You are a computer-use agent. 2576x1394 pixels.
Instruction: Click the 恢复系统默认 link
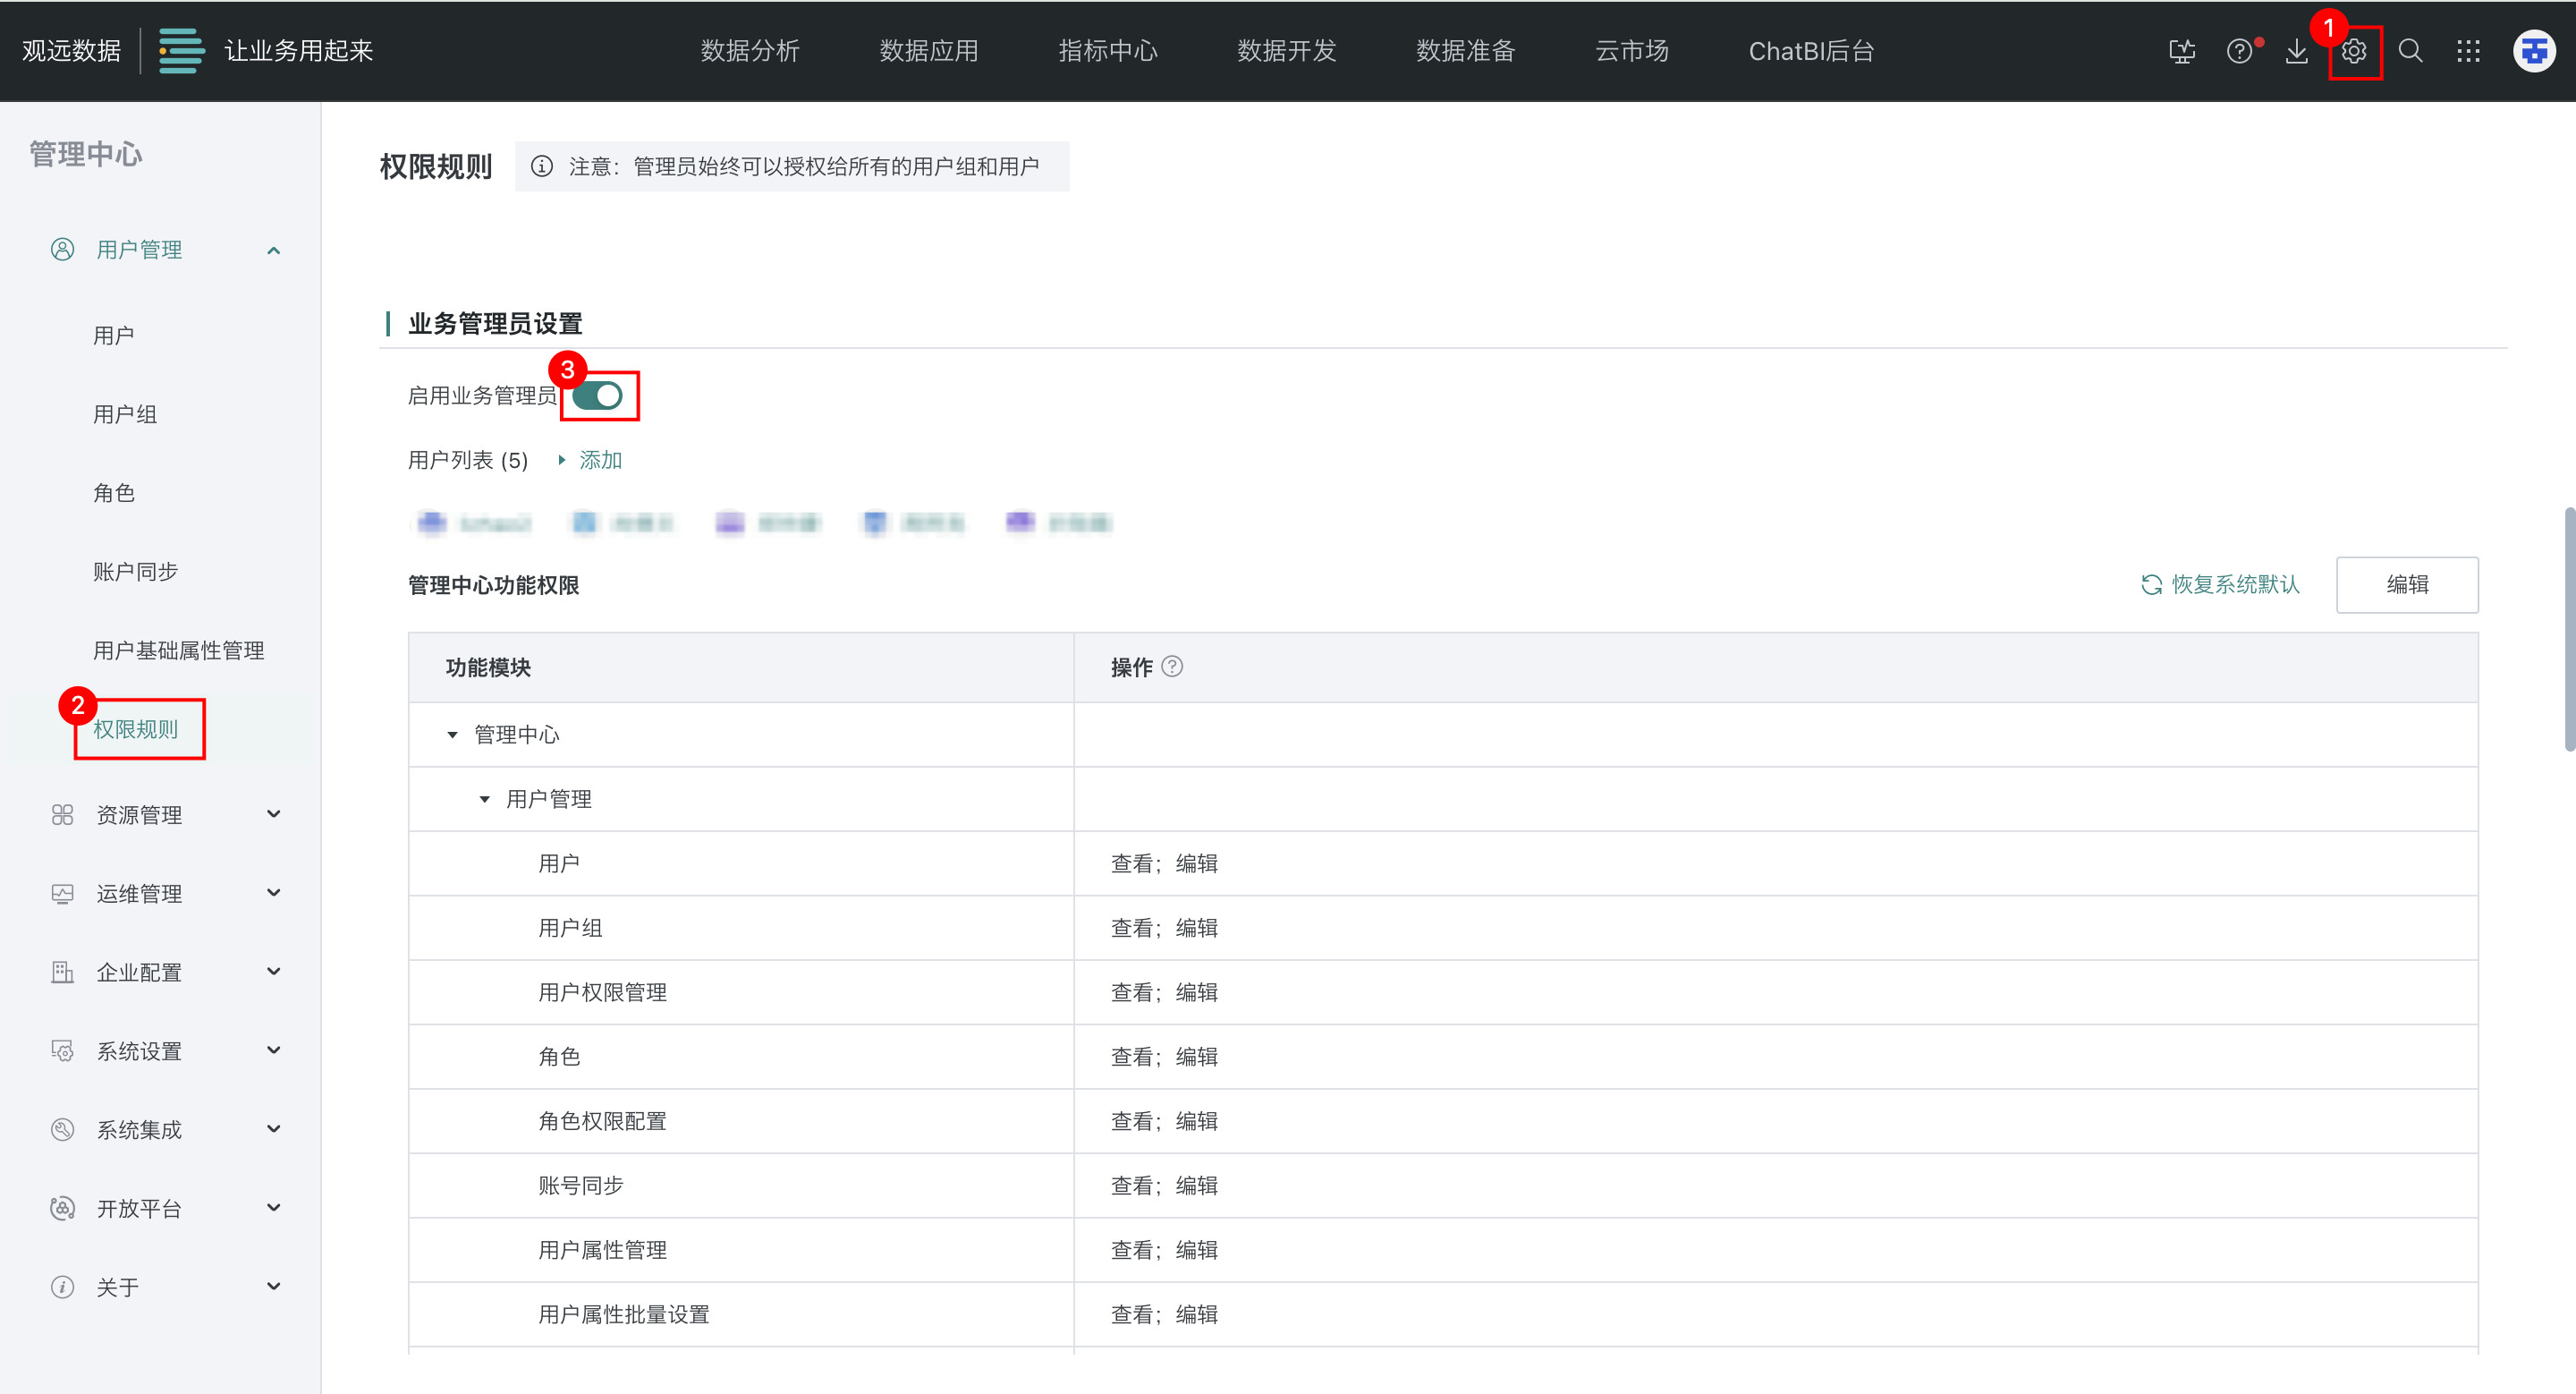pyautogui.click(x=2220, y=584)
